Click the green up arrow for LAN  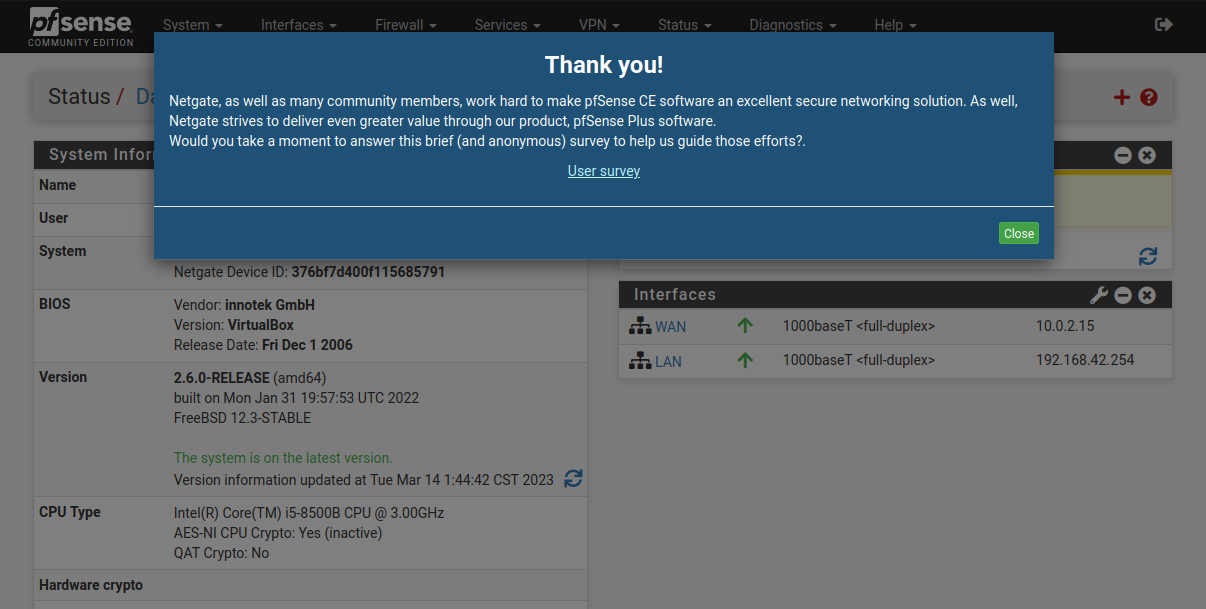(745, 360)
